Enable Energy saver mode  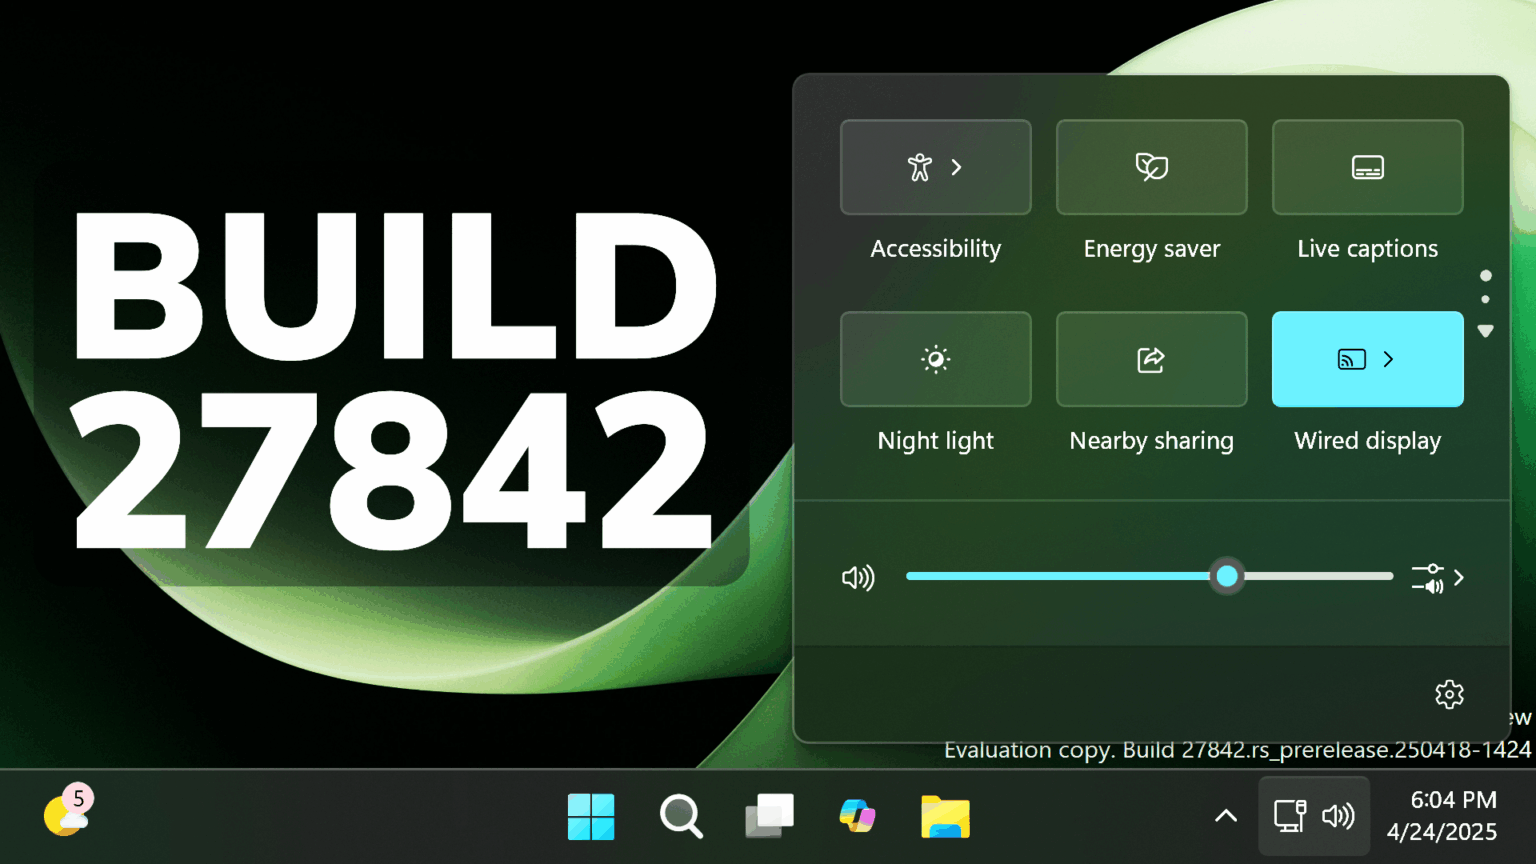coord(1151,167)
